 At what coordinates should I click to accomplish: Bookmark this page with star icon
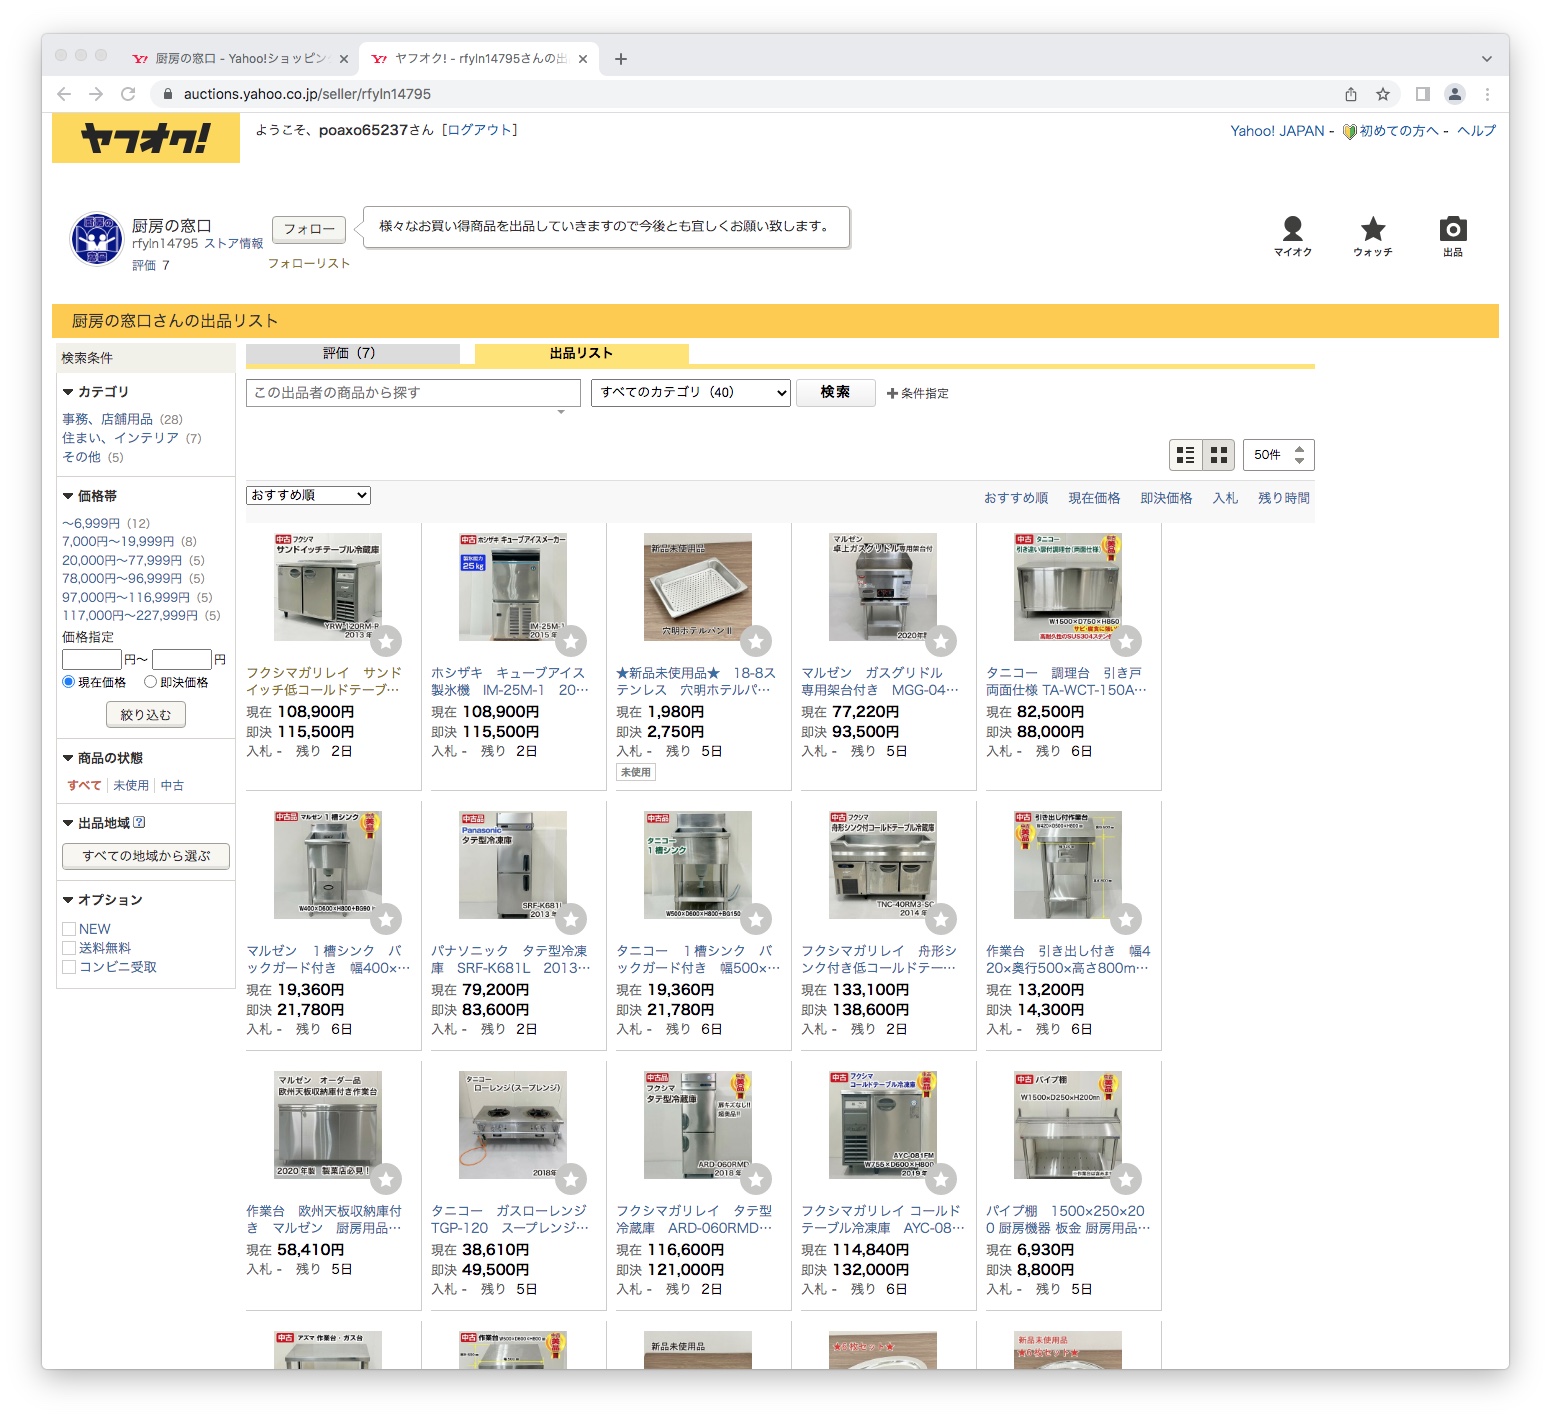pos(1383,94)
